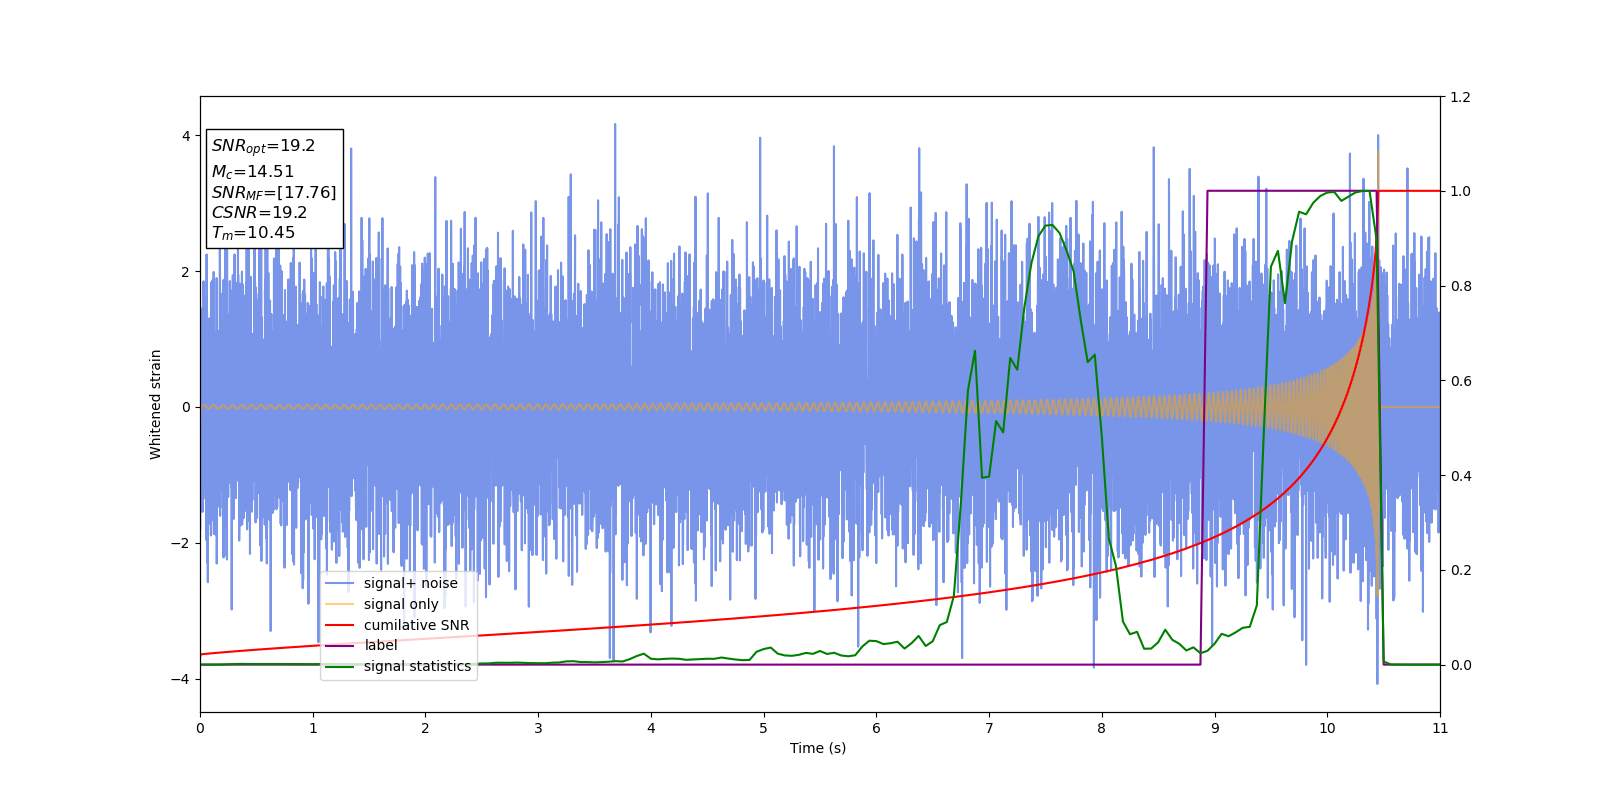Click the right axis tick label 0.0
Screen dimensions: 1600x800
(1460, 665)
